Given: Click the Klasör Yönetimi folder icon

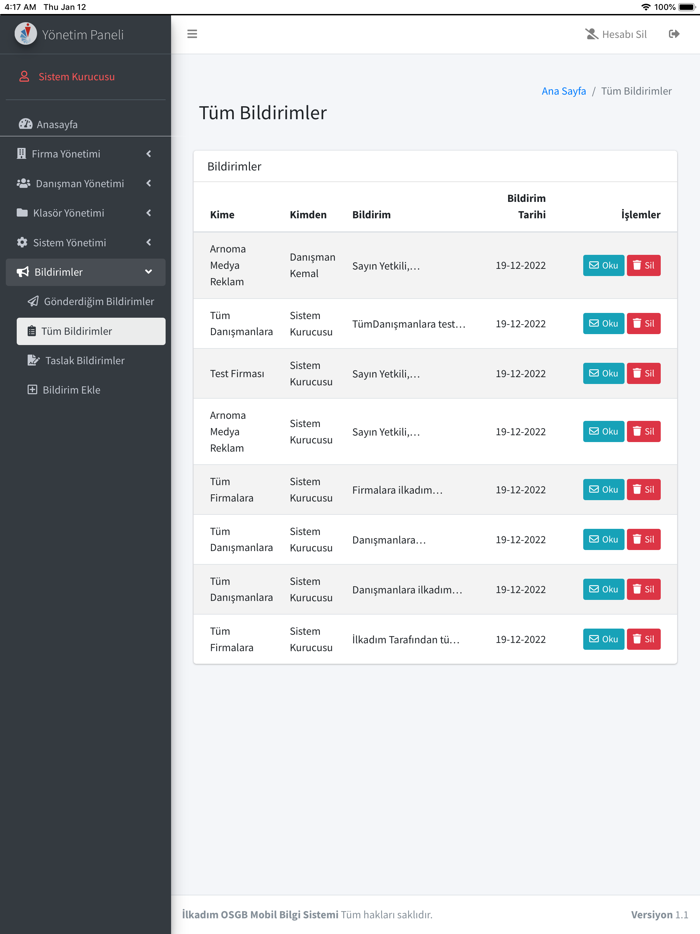Looking at the screenshot, I should pos(22,213).
